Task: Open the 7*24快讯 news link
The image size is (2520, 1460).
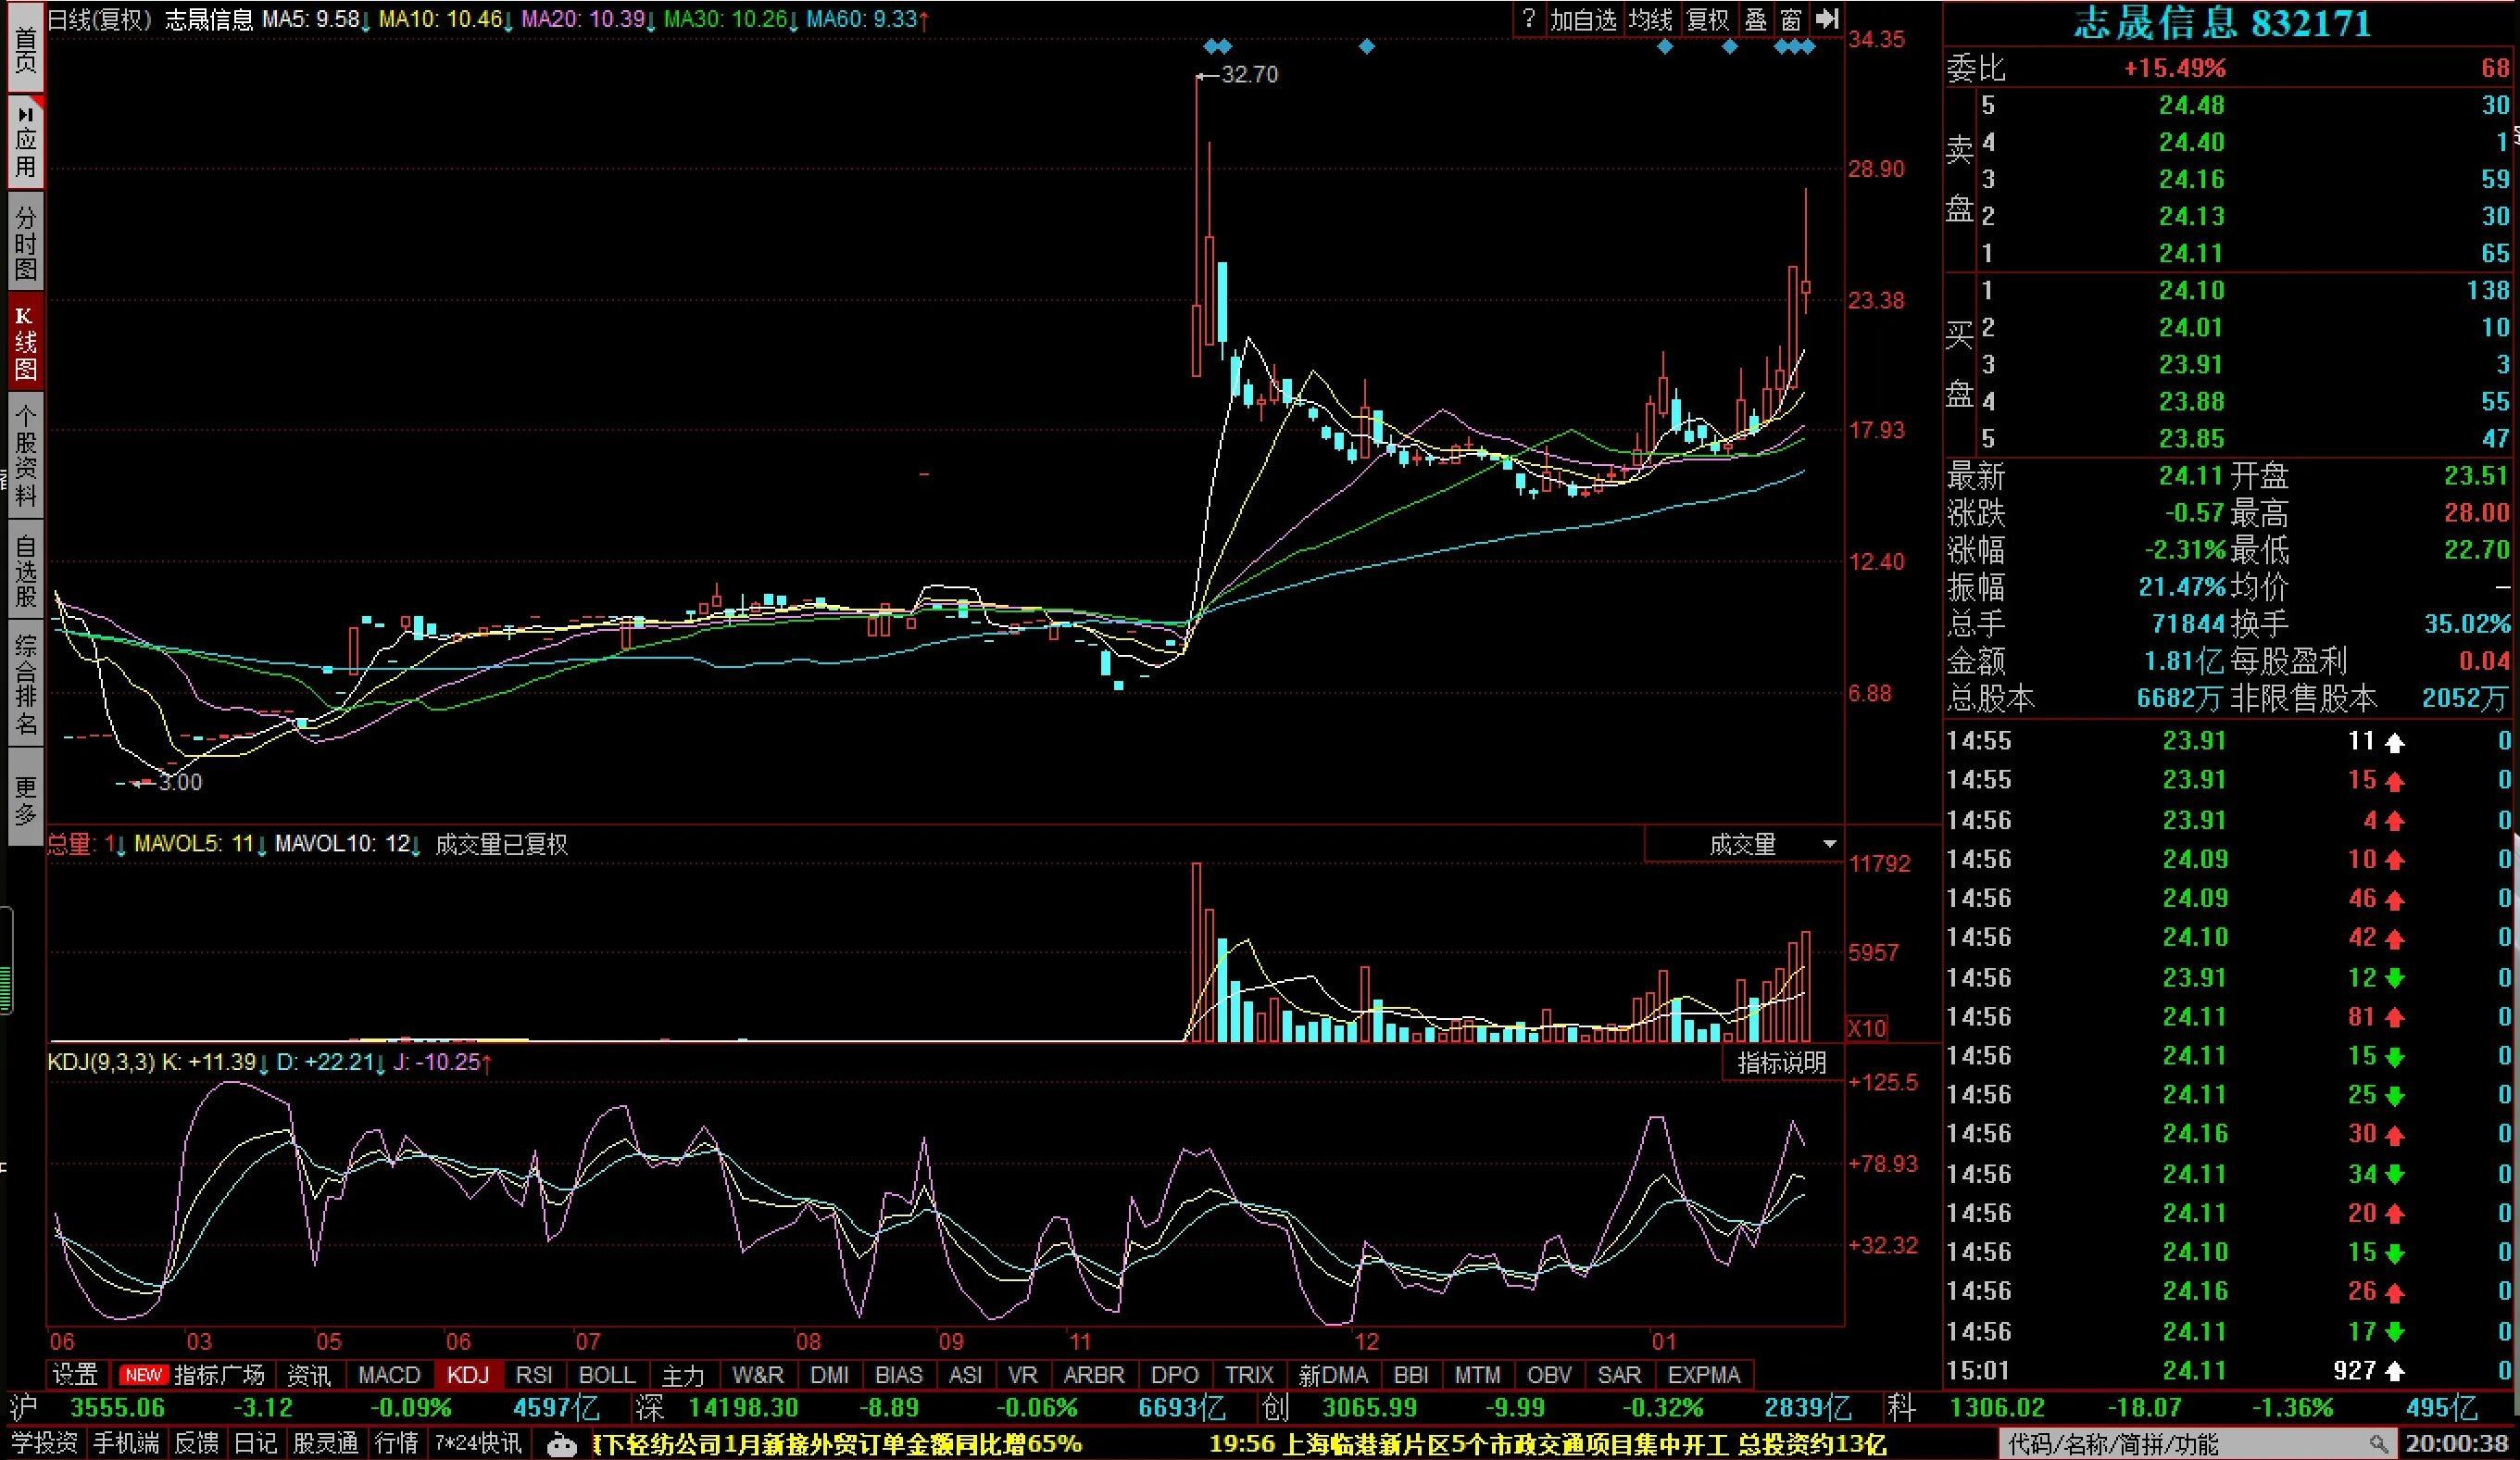Action: 477,1444
